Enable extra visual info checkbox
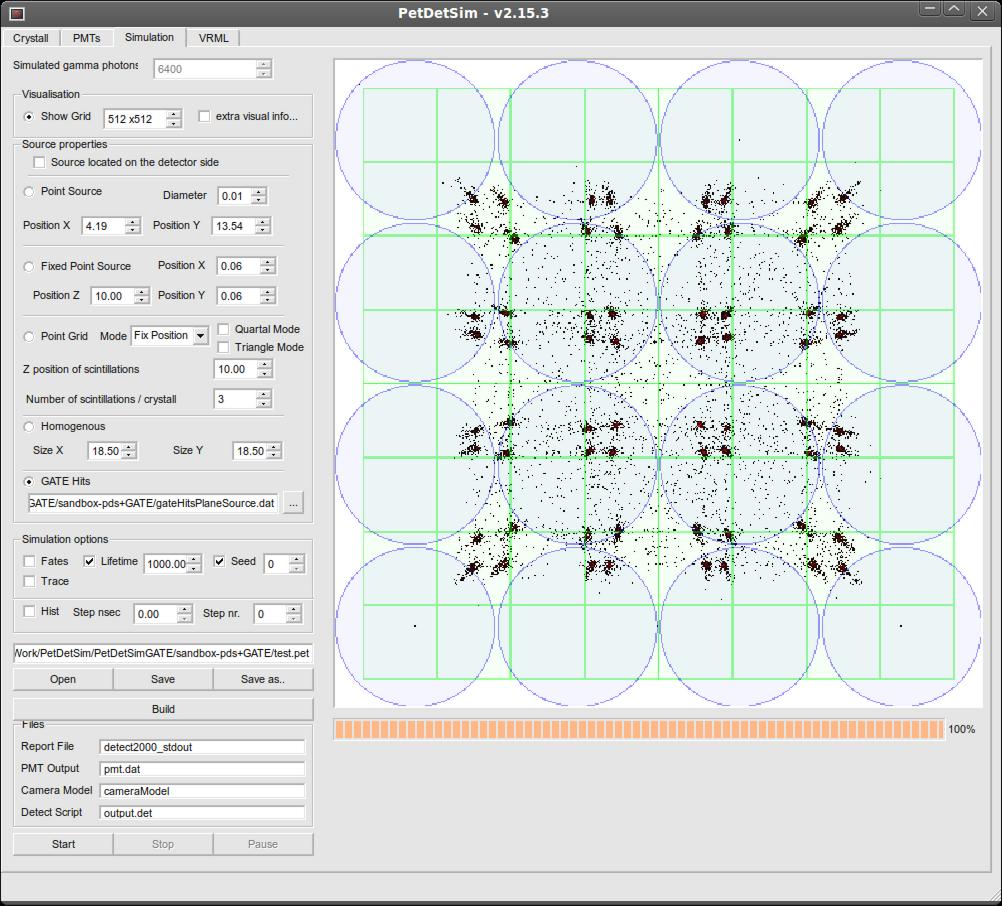The image size is (1002, 906). click(204, 116)
